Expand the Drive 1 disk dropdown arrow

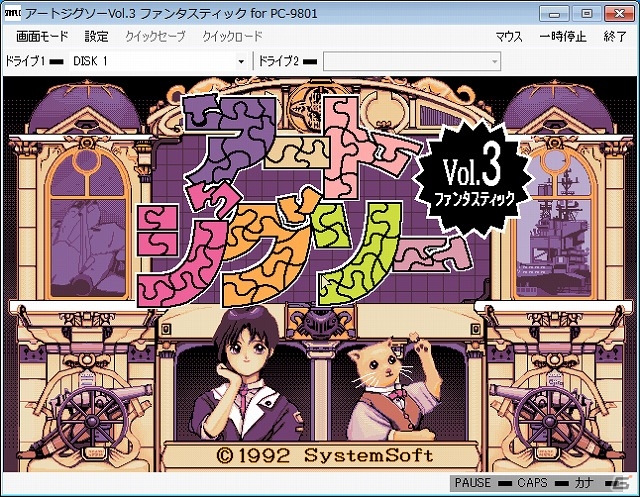[241, 62]
